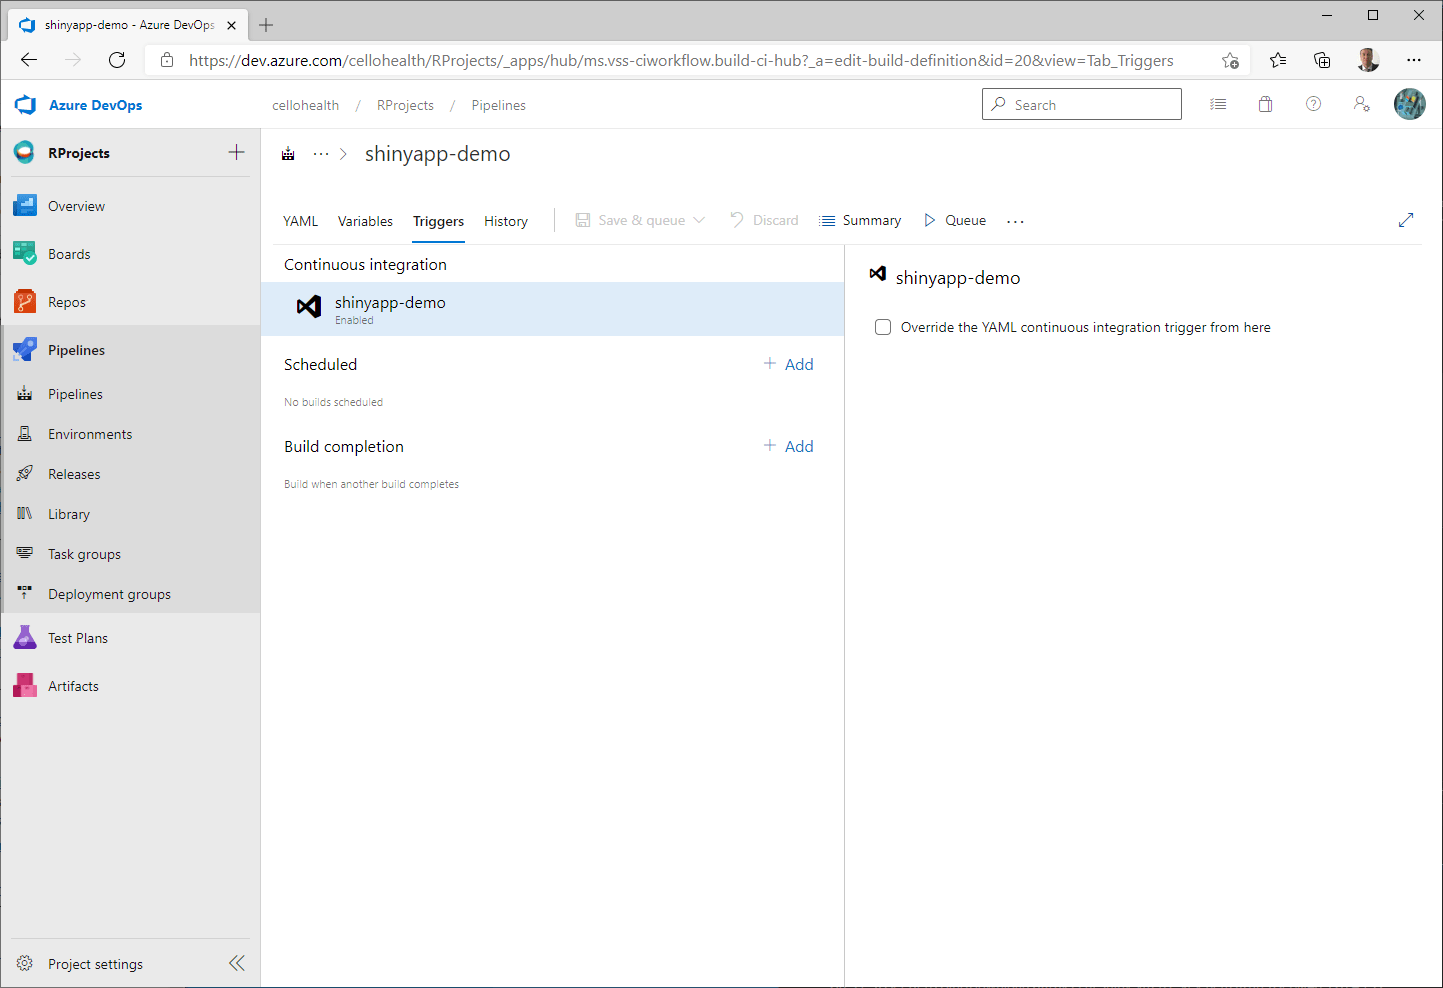Open the Test Plans section
The width and height of the screenshot is (1443, 988).
pyautogui.click(x=78, y=637)
